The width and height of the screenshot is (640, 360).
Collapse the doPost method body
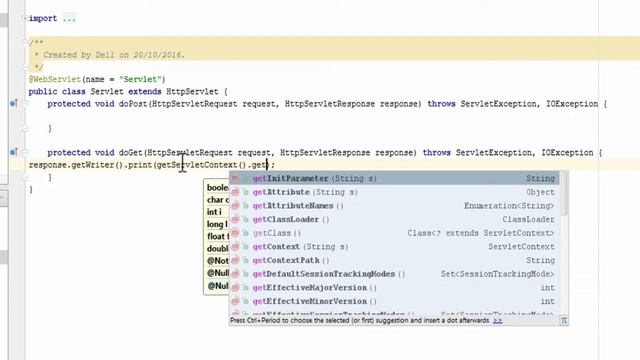click(25, 104)
